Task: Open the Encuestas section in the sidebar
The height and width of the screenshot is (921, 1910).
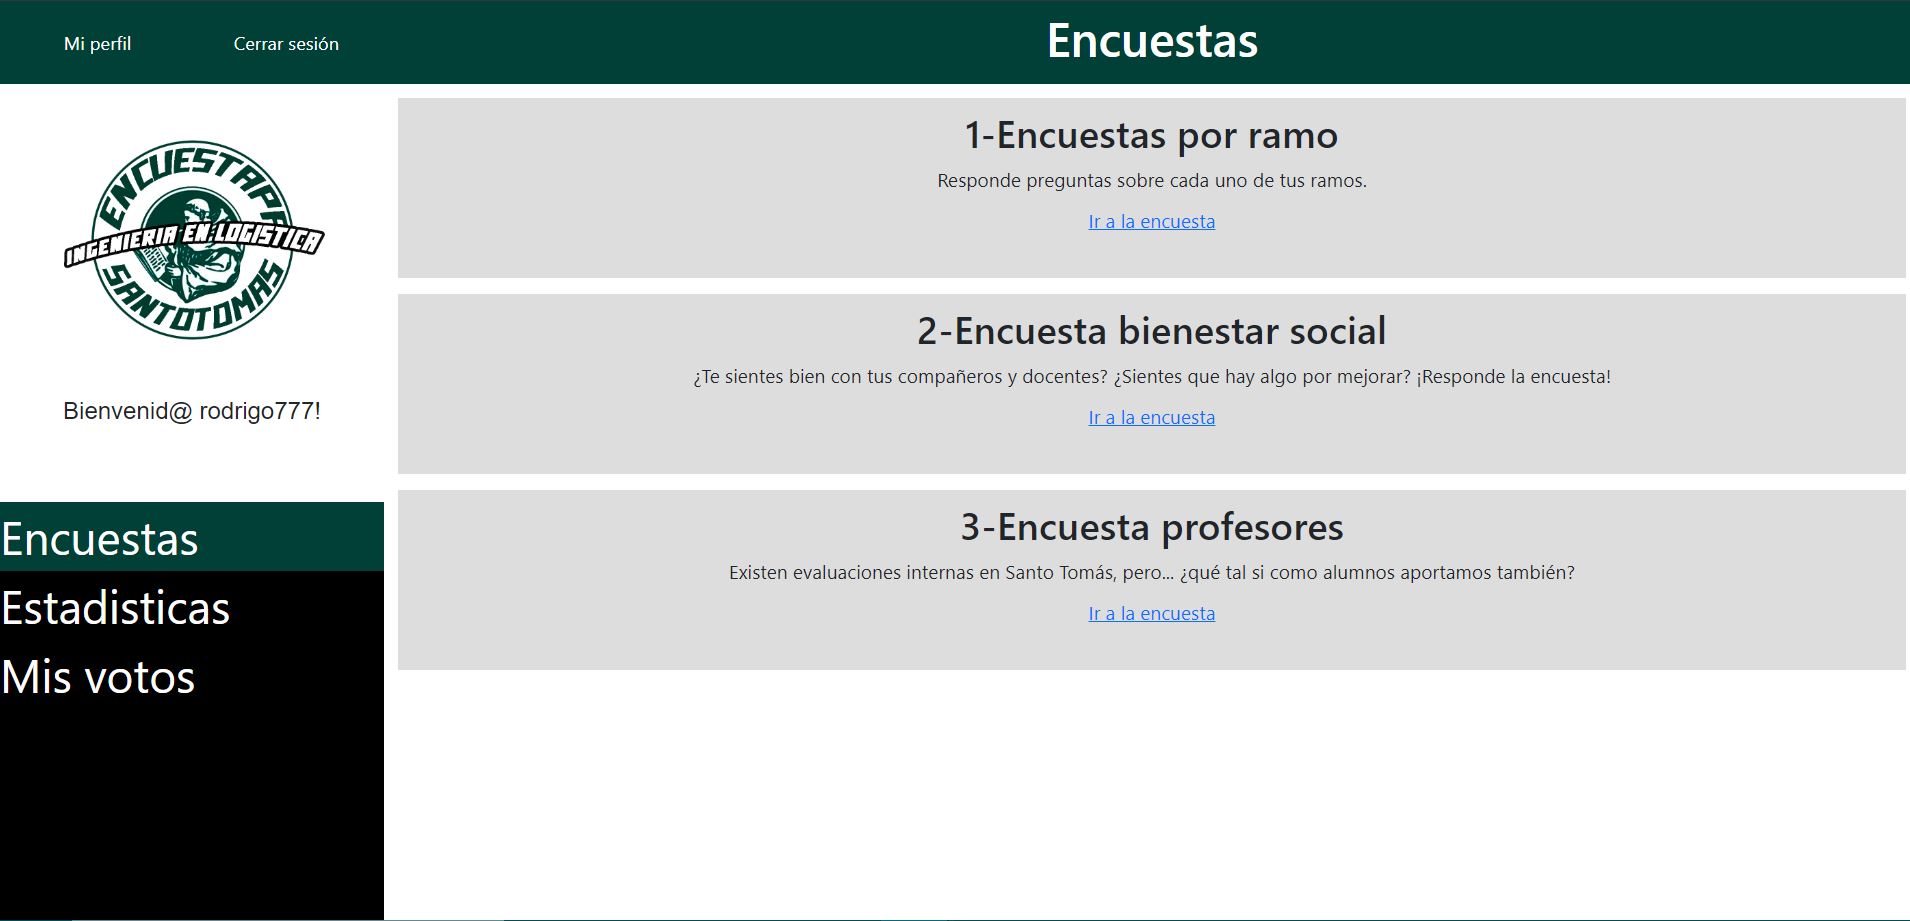Action: click(98, 538)
